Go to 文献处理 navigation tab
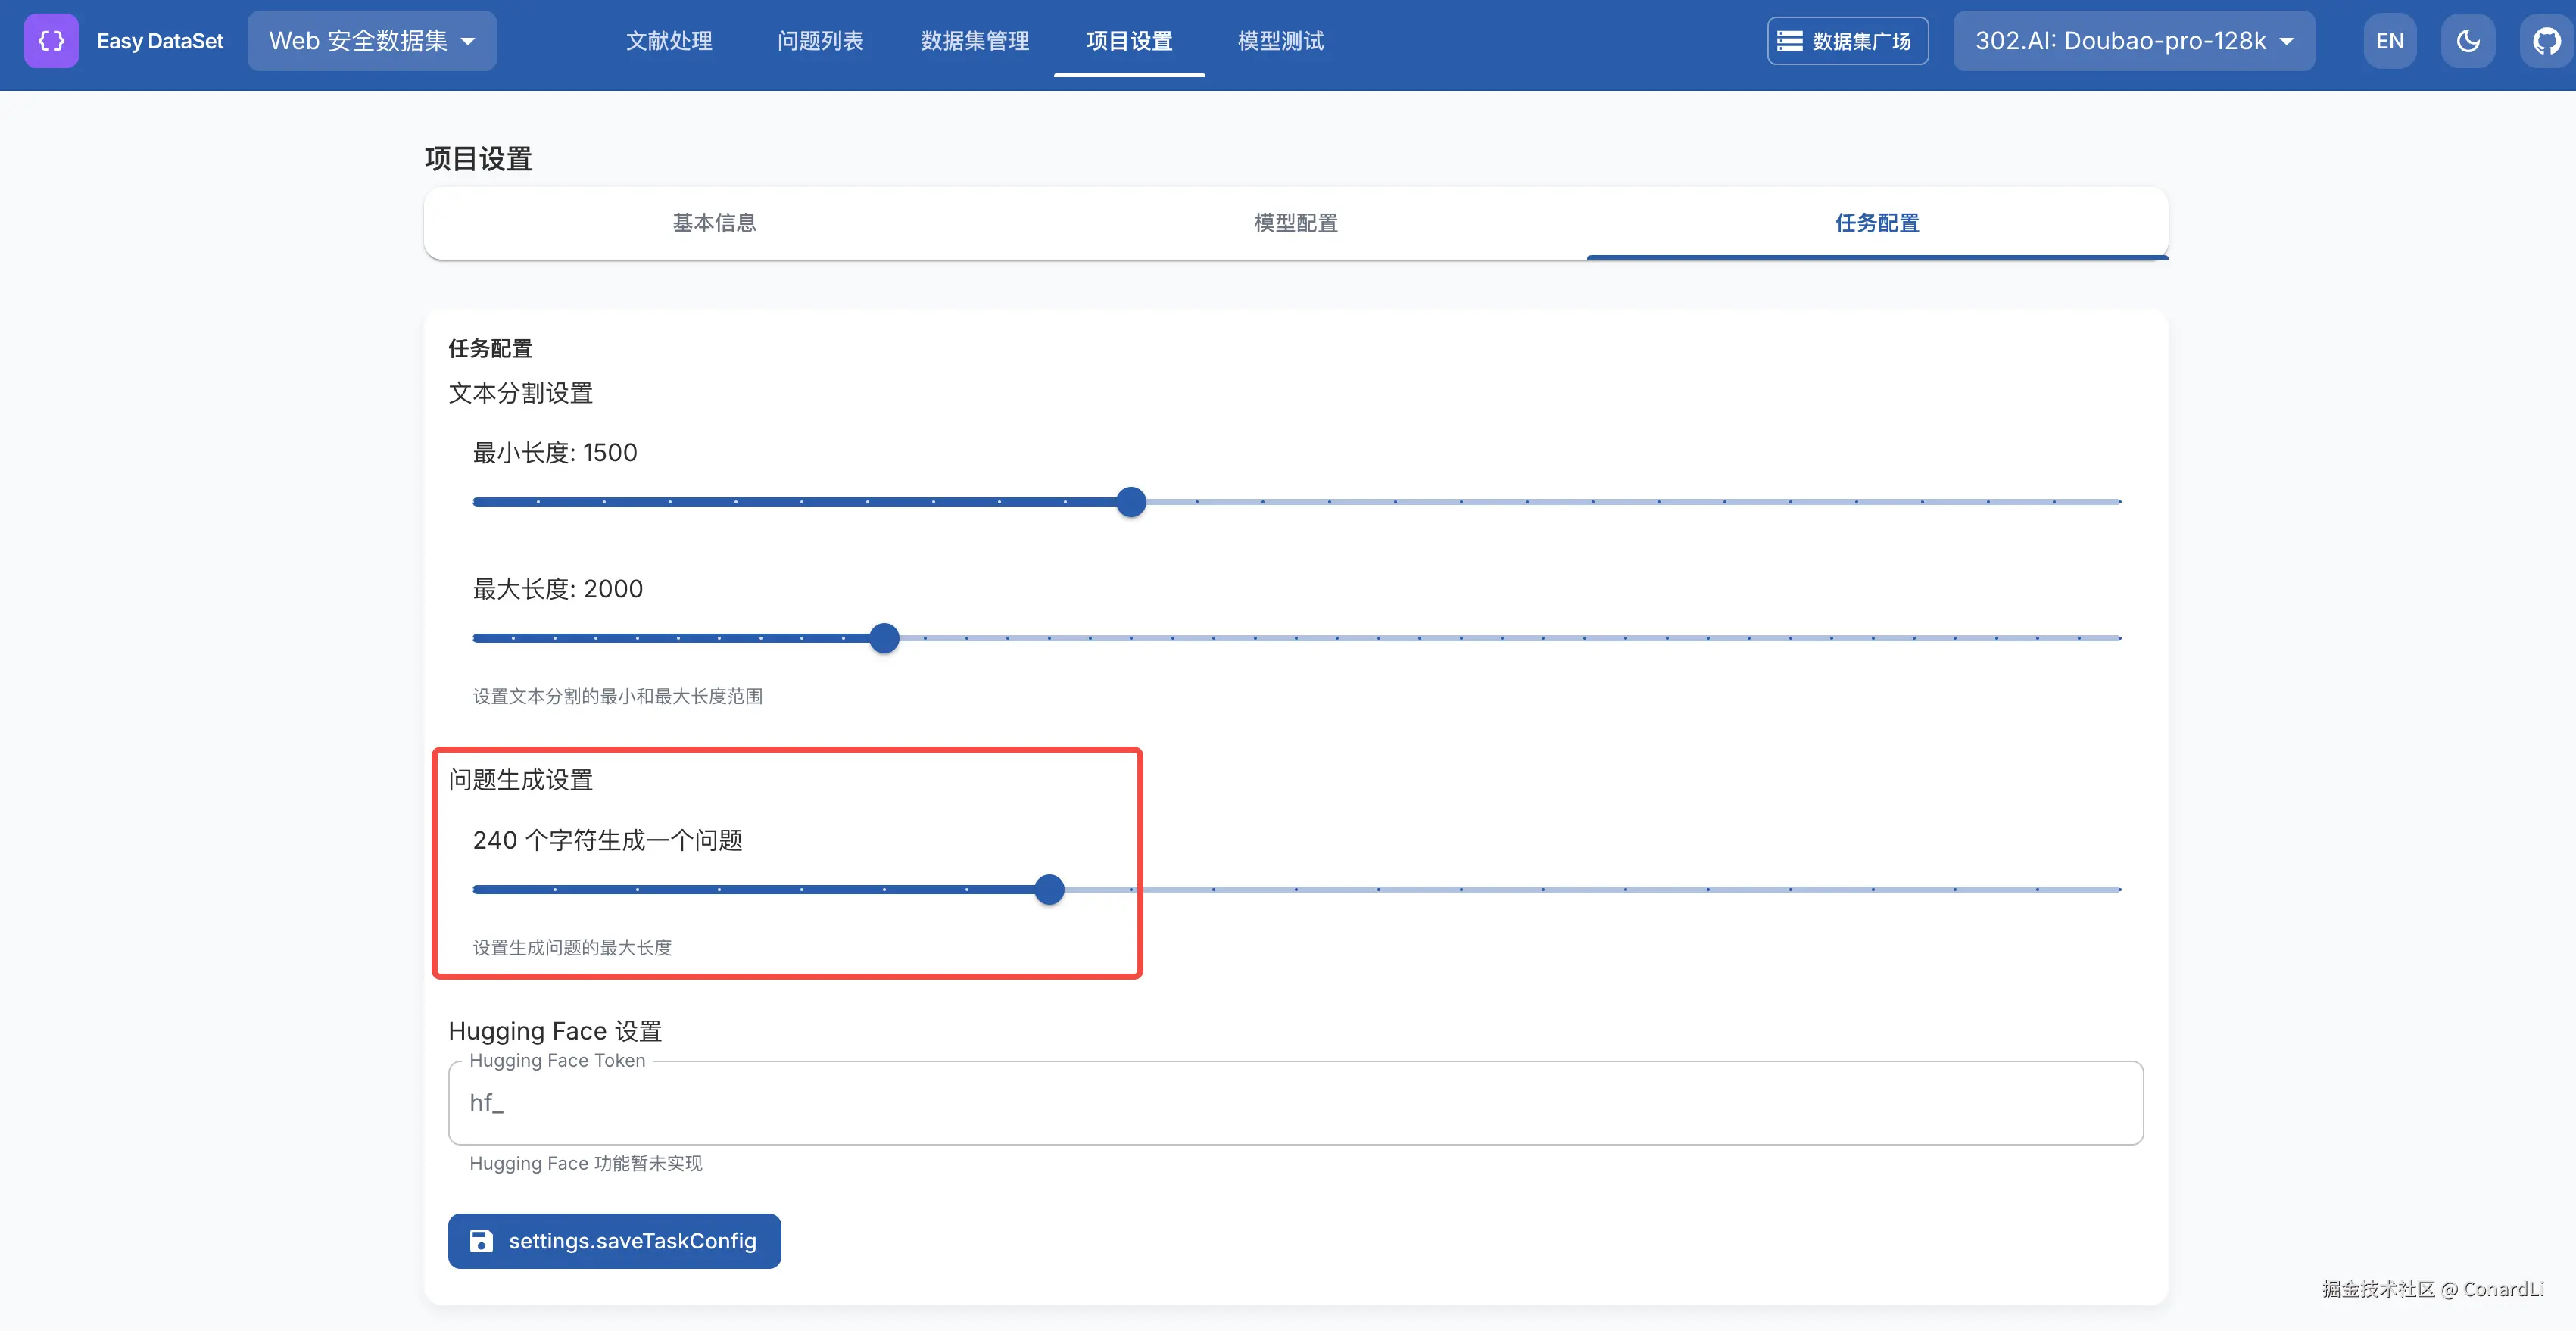2576x1331 pixels. coord(668,41)
